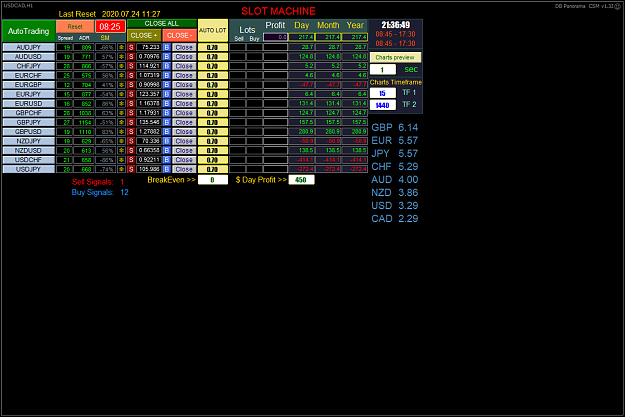Click the B buy icon in EURUSD row

167,103
